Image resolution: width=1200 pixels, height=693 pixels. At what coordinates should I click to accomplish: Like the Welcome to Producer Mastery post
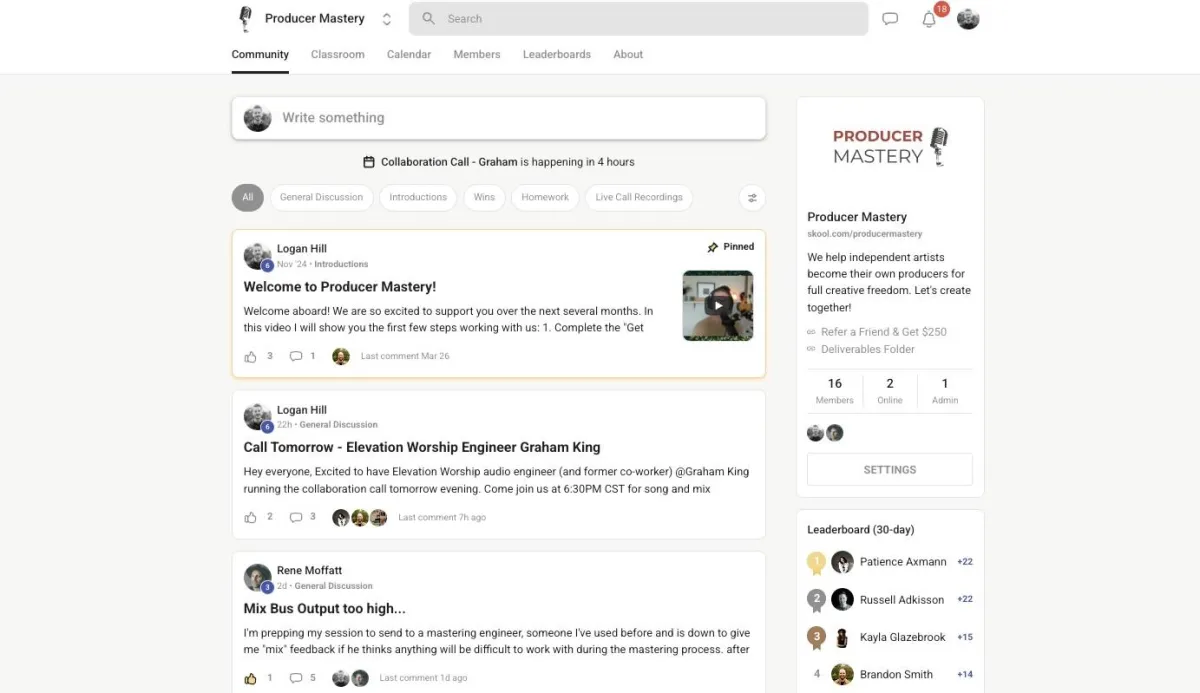click(250, 356)
